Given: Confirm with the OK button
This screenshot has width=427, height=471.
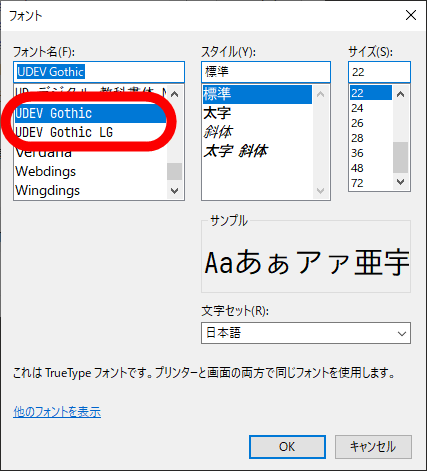Looking at the screenshot, I should [287, 447].
